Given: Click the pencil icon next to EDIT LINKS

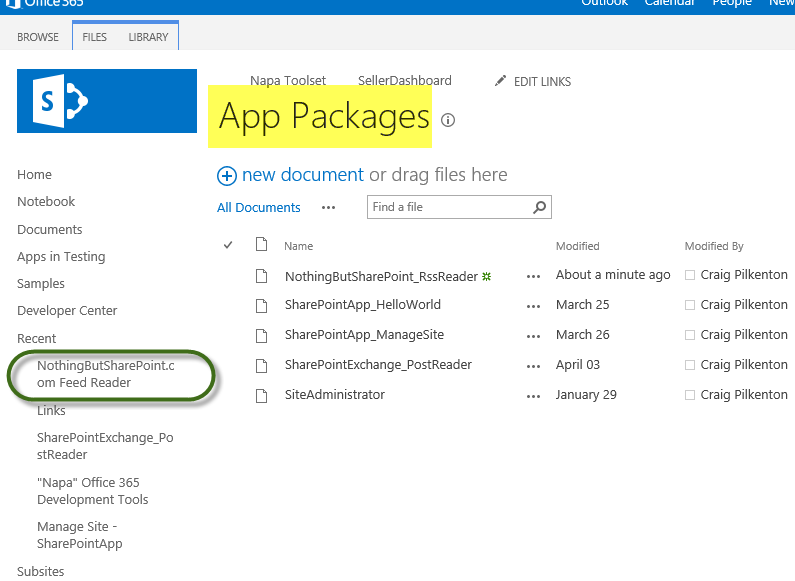Looking at the screenshot, I should [x=500, y=81].
